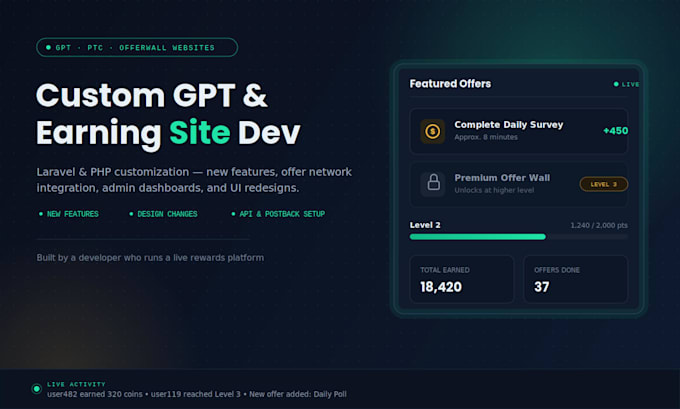Click the Laravel & PHP customization description

(x=194, y=180)
